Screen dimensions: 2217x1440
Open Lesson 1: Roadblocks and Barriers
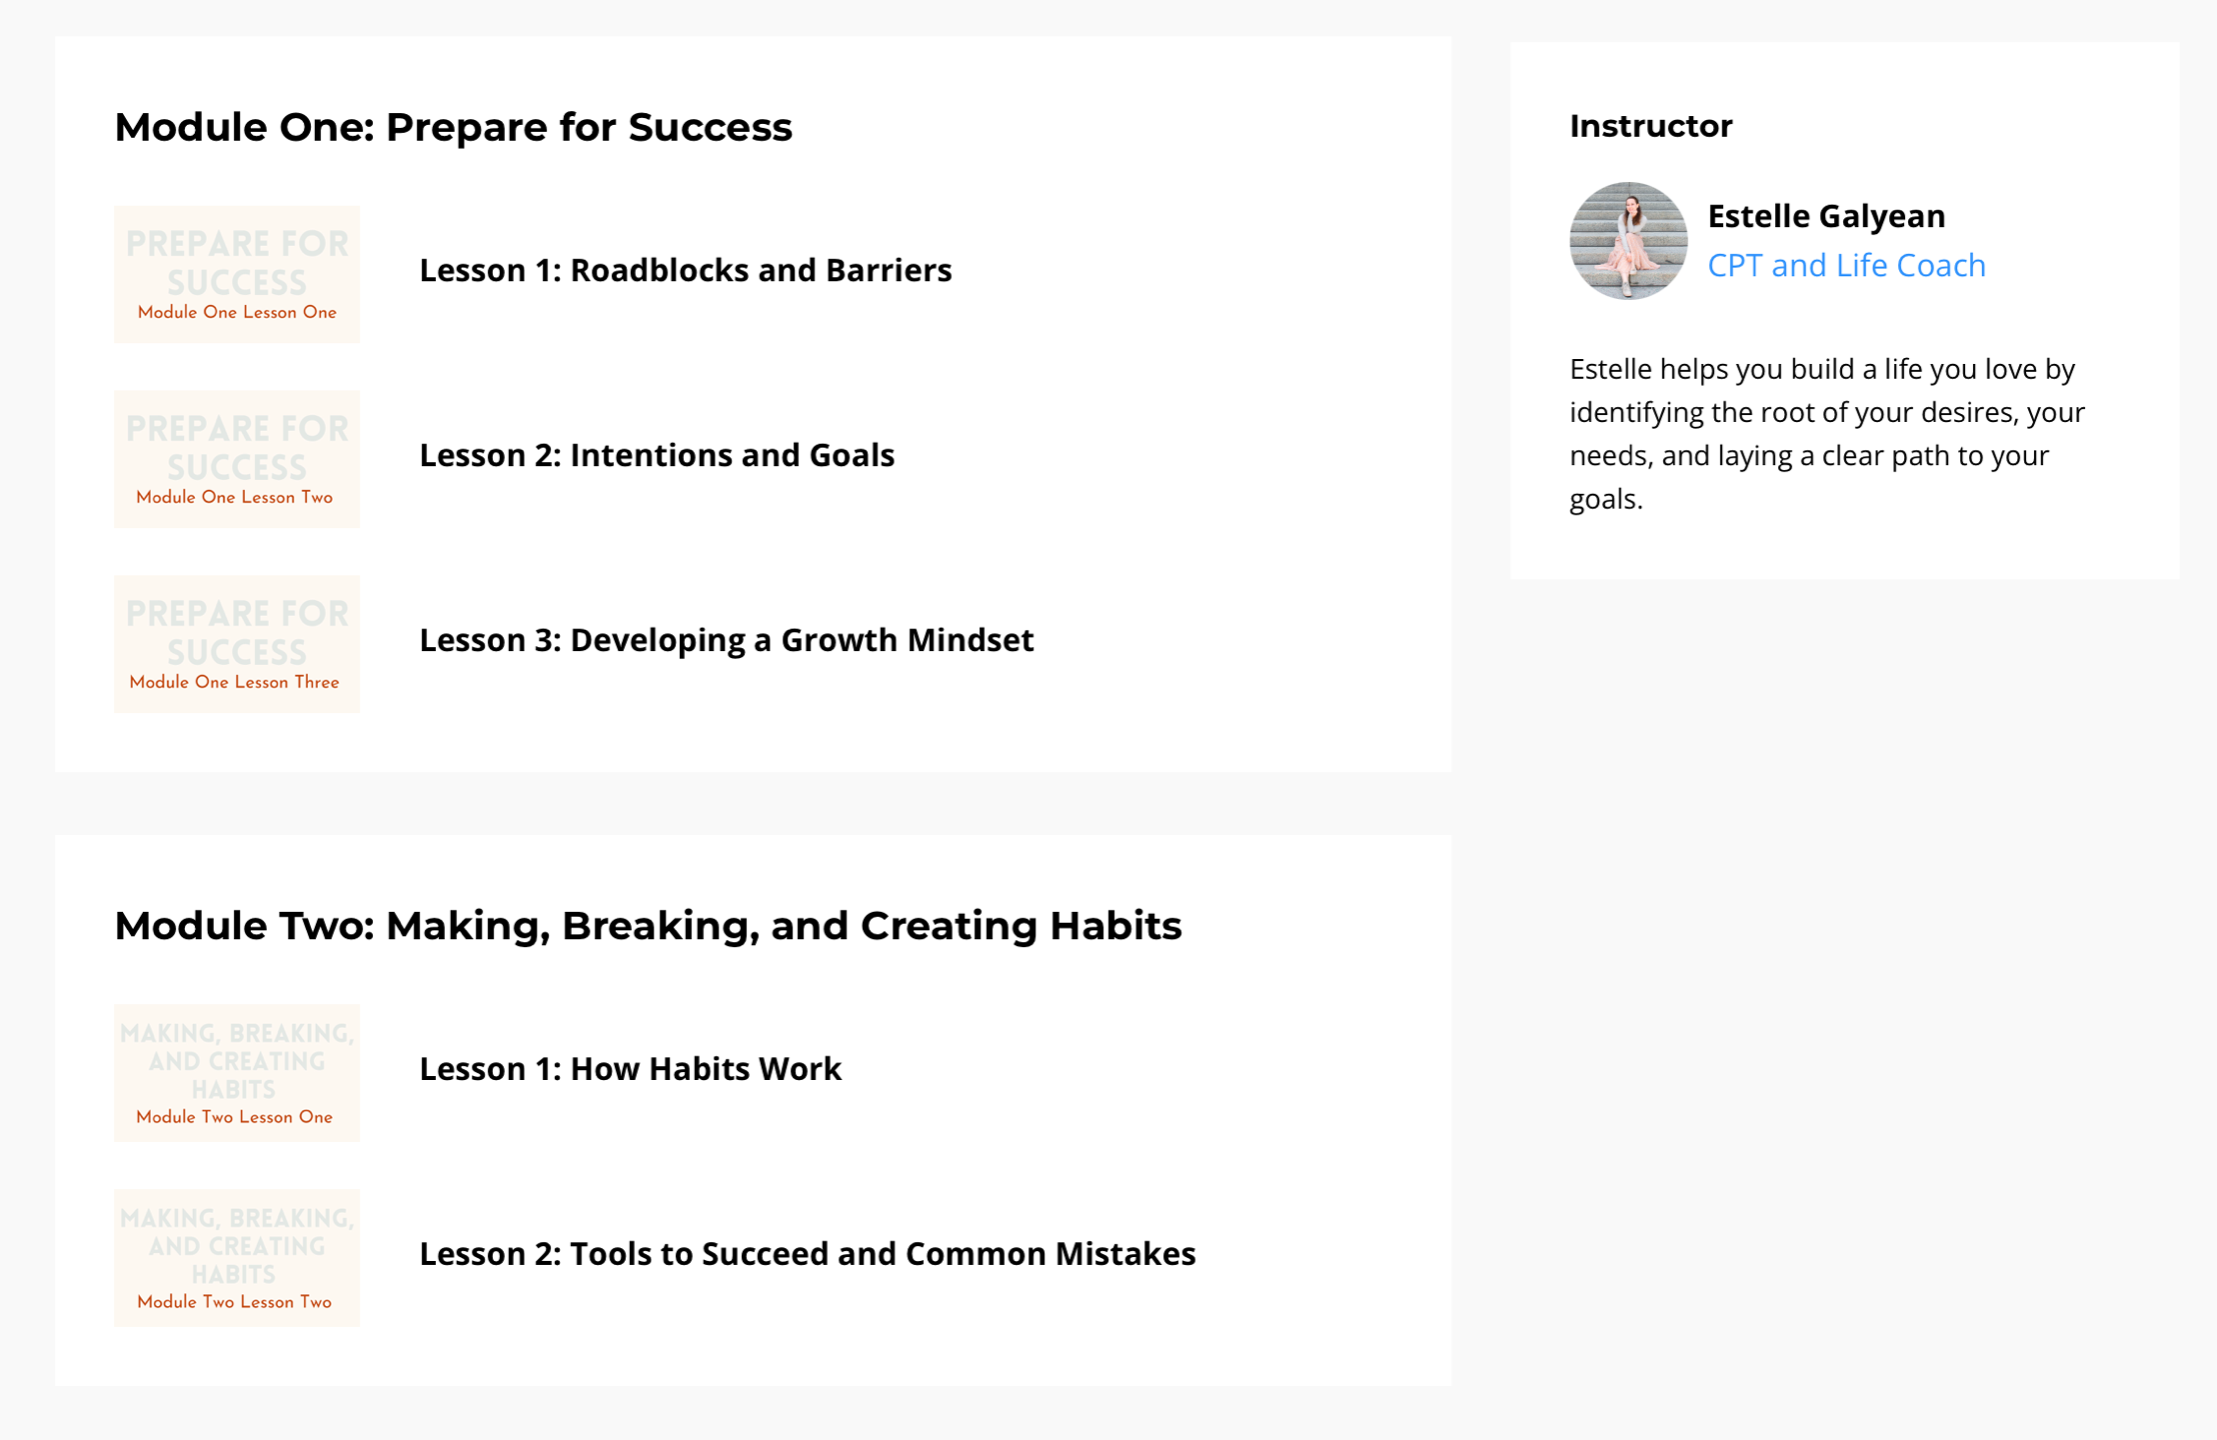(685, 270)
